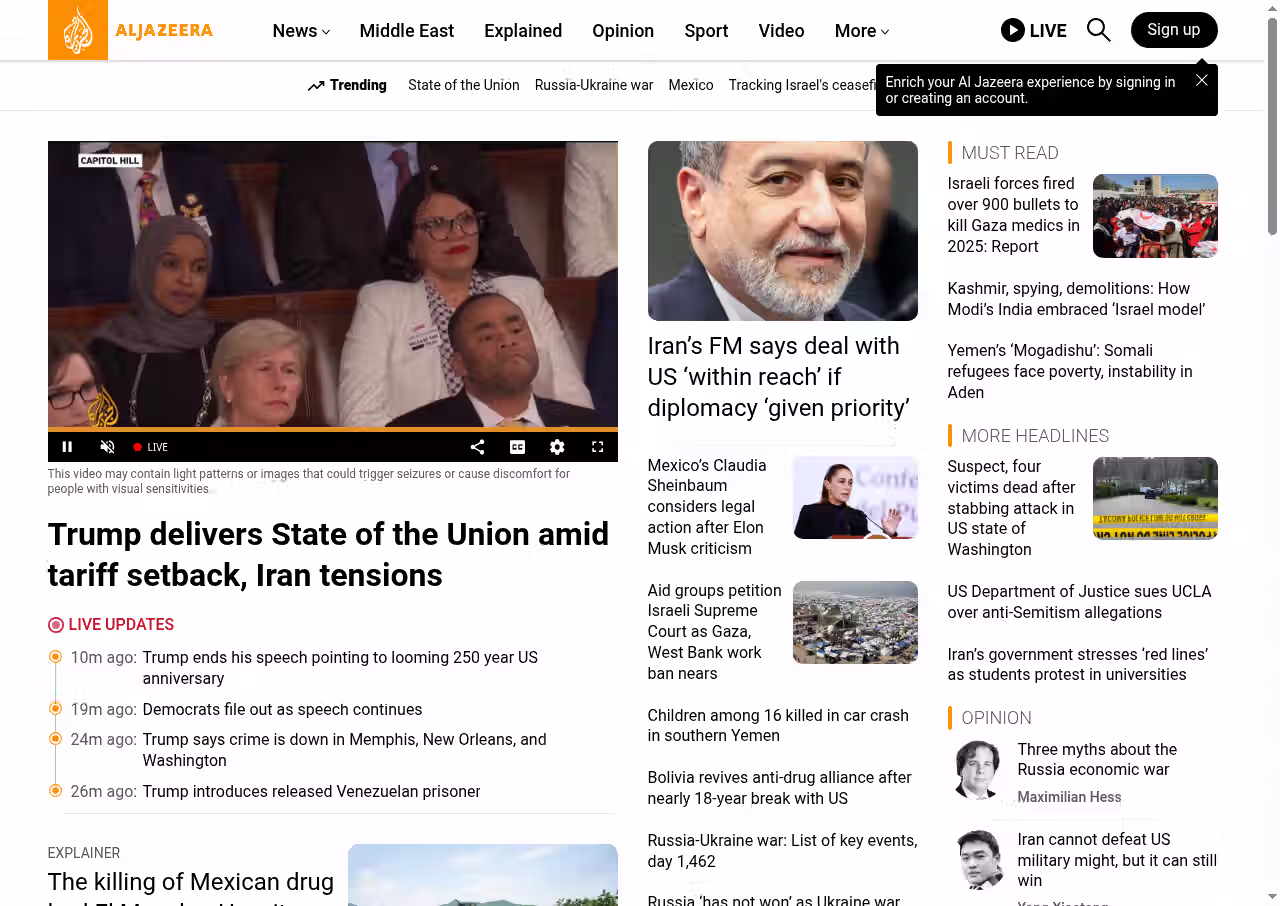Screen dimensions: 1280x906
Task: Unmute the video player
Action: coord(107,447)
